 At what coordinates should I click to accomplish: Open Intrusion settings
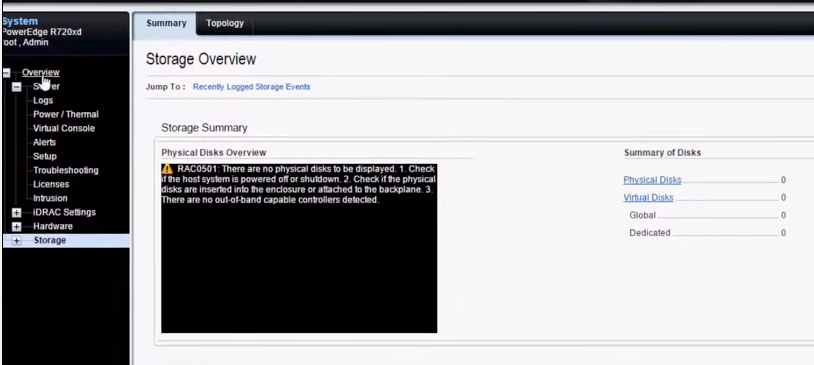pos(50,198)
